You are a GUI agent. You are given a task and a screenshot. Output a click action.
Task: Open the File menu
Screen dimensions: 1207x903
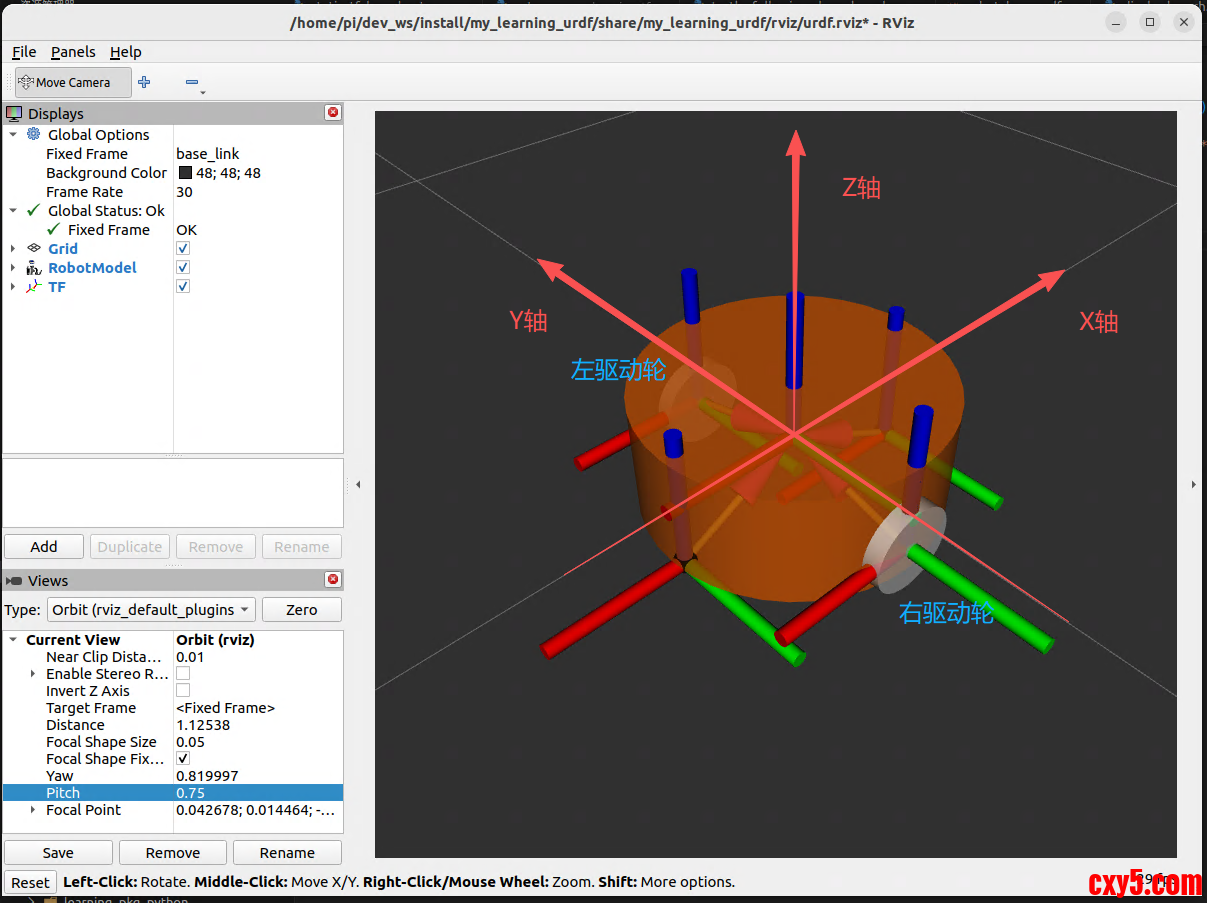[24, 52]
